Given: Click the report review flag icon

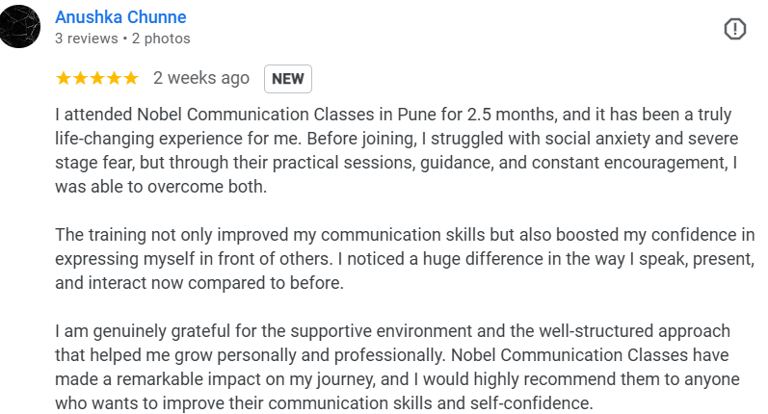Looking at the screenshot, I should (x=734, y=30).
